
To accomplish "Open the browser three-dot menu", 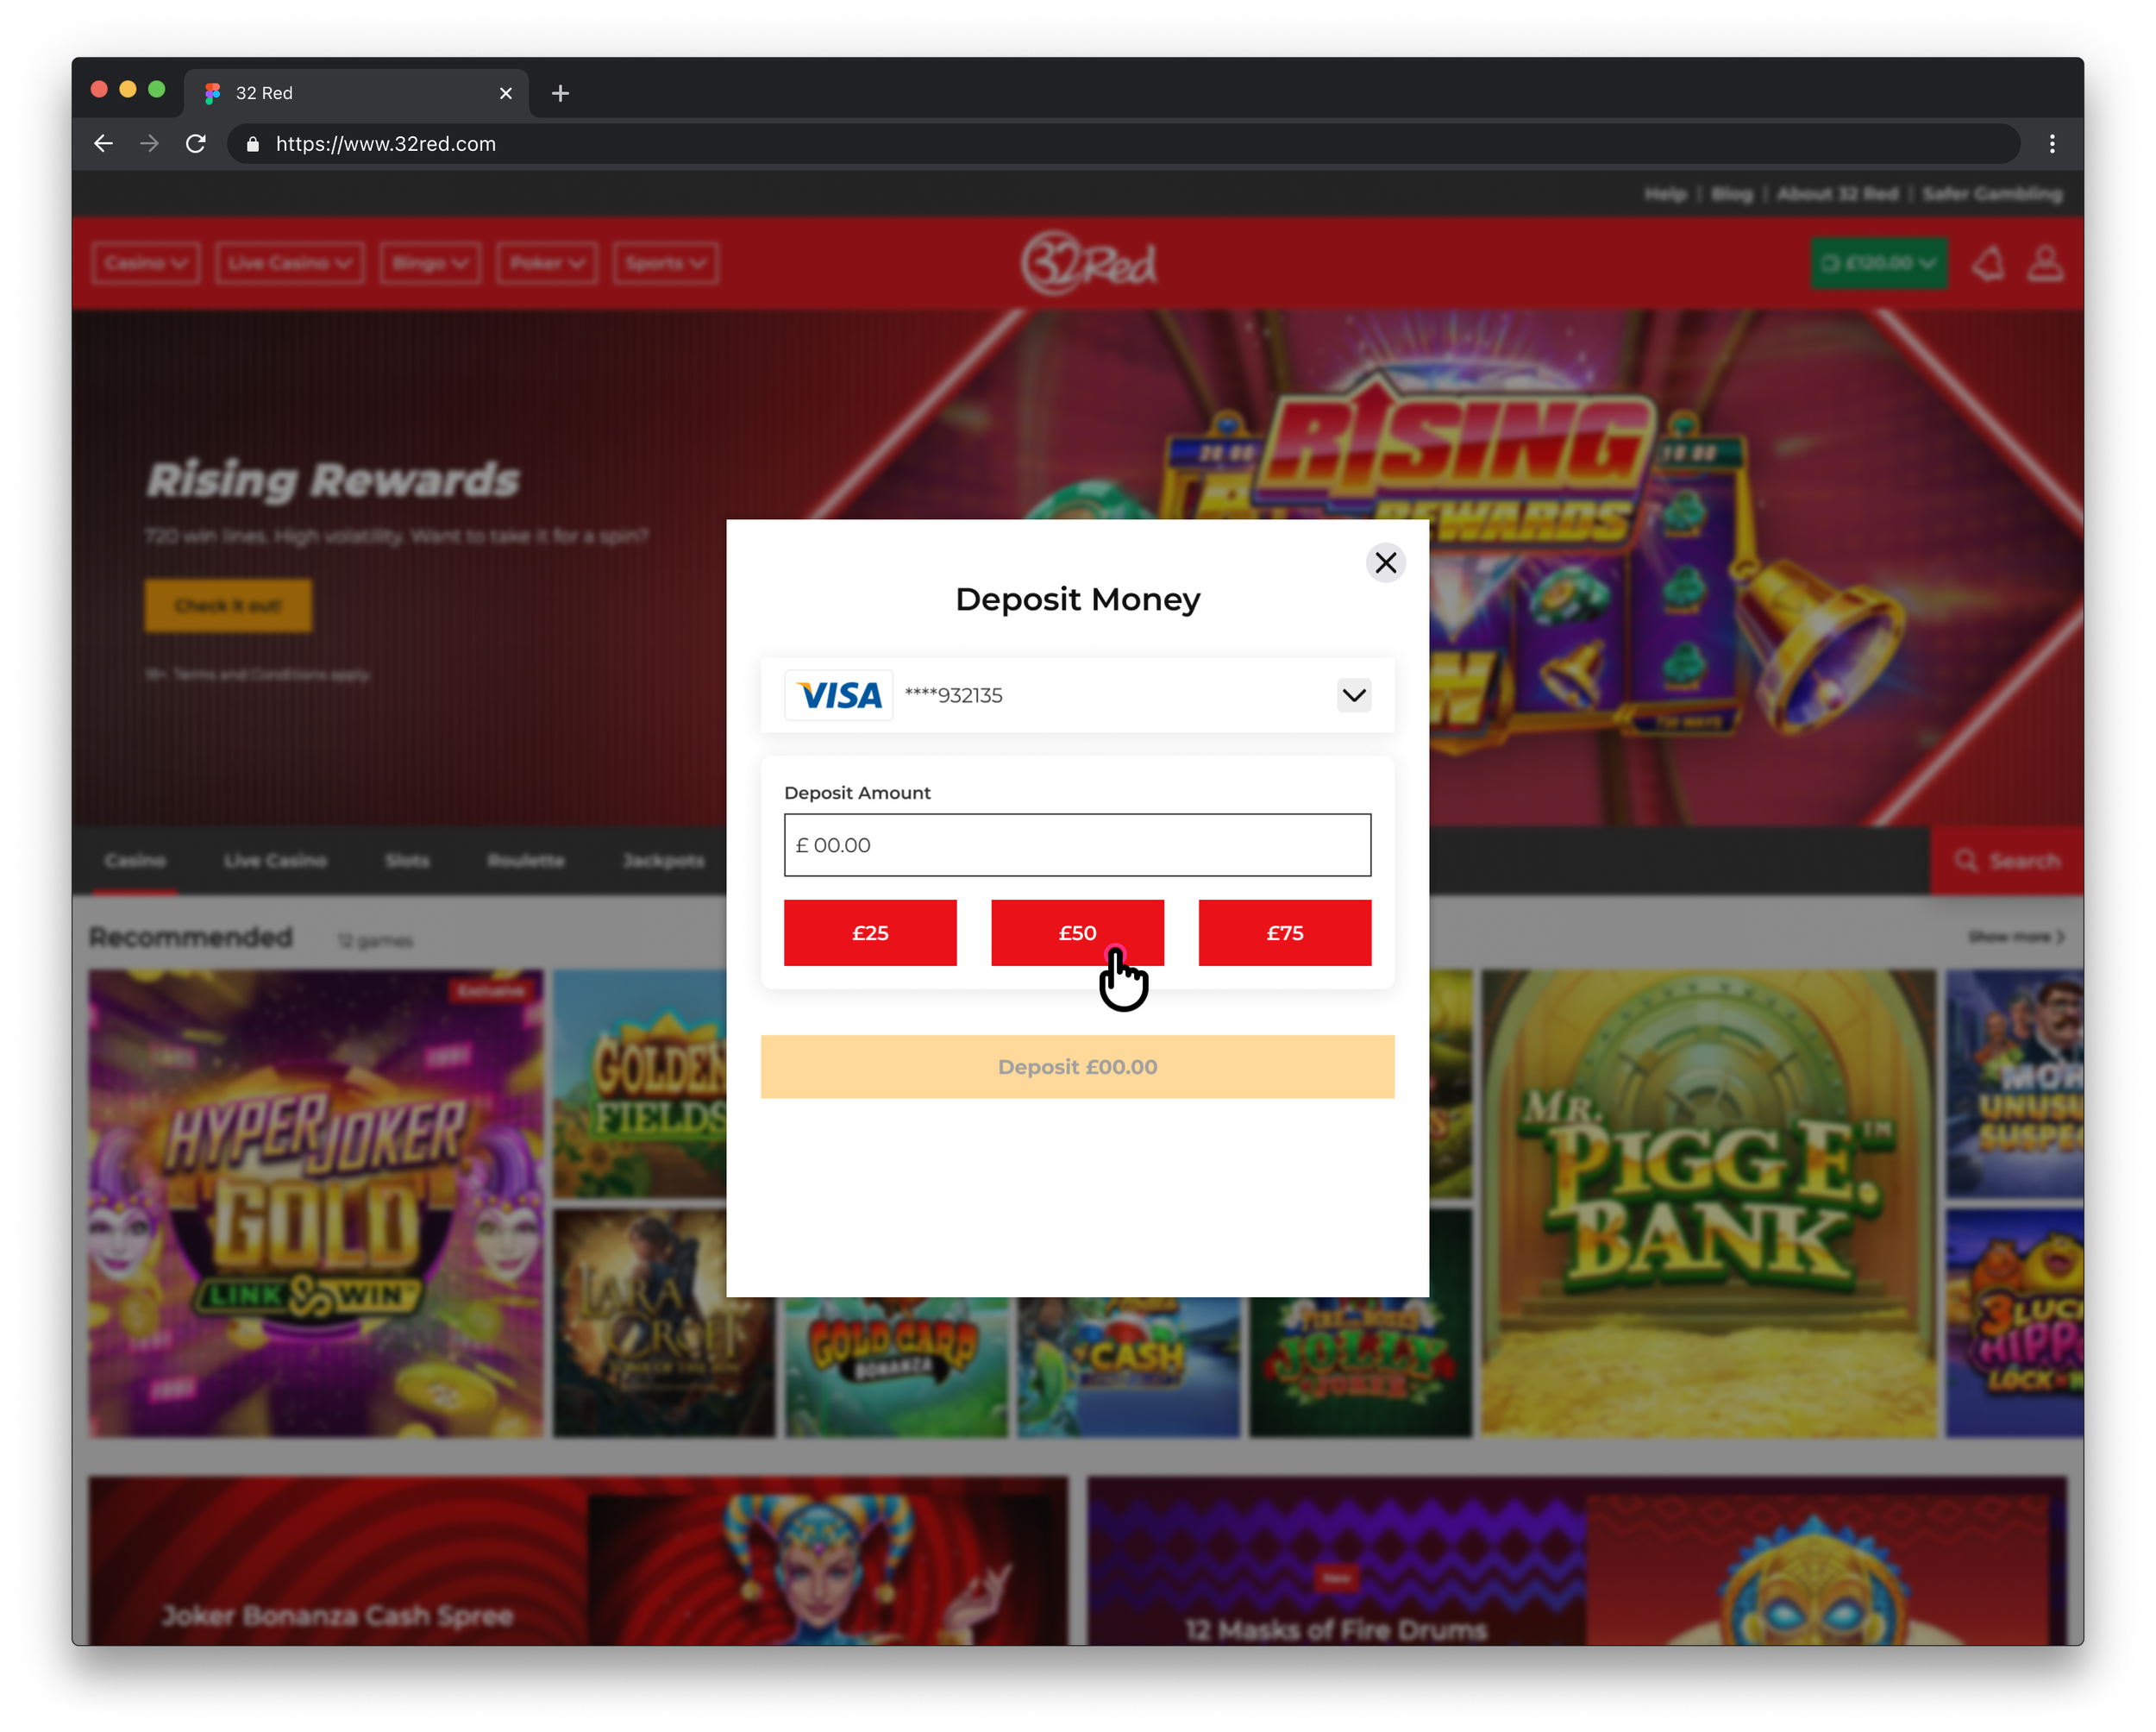I will click(2052, 144).
